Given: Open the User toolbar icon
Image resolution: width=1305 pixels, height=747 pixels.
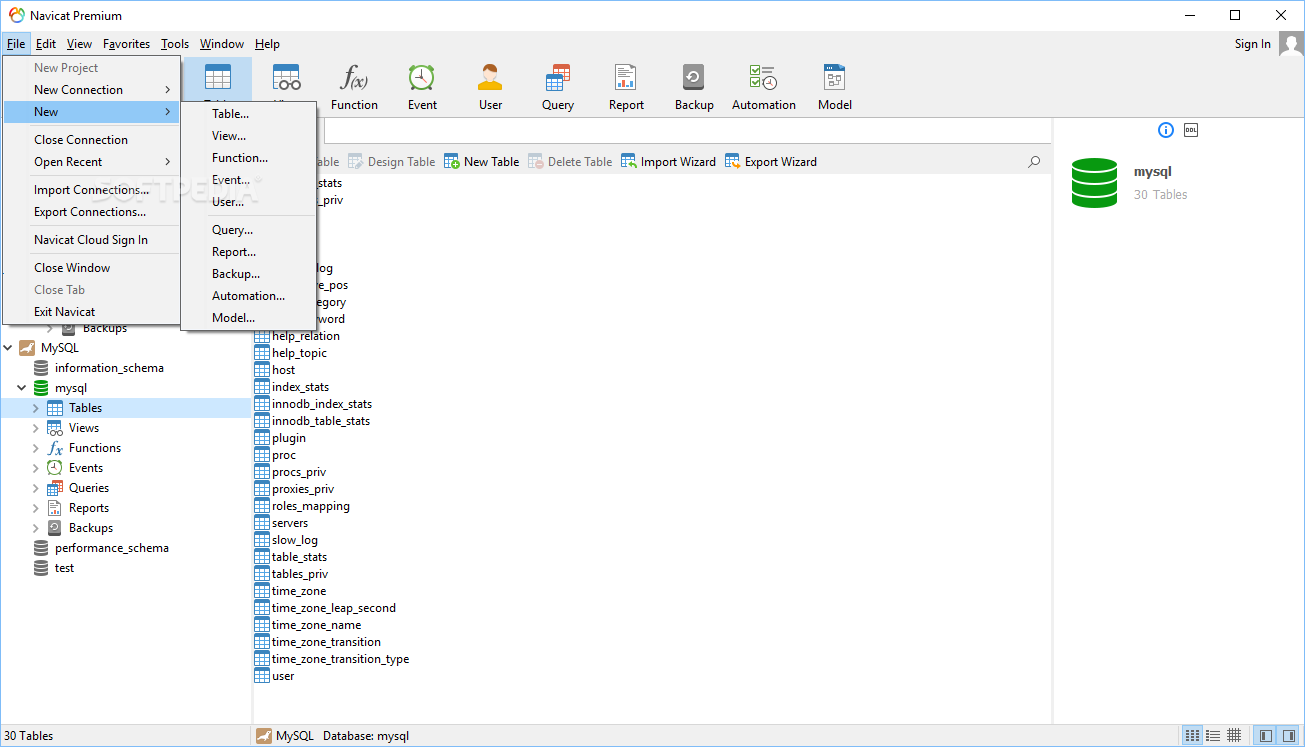Looking at the screenshot, I should (x=490, y=78).
